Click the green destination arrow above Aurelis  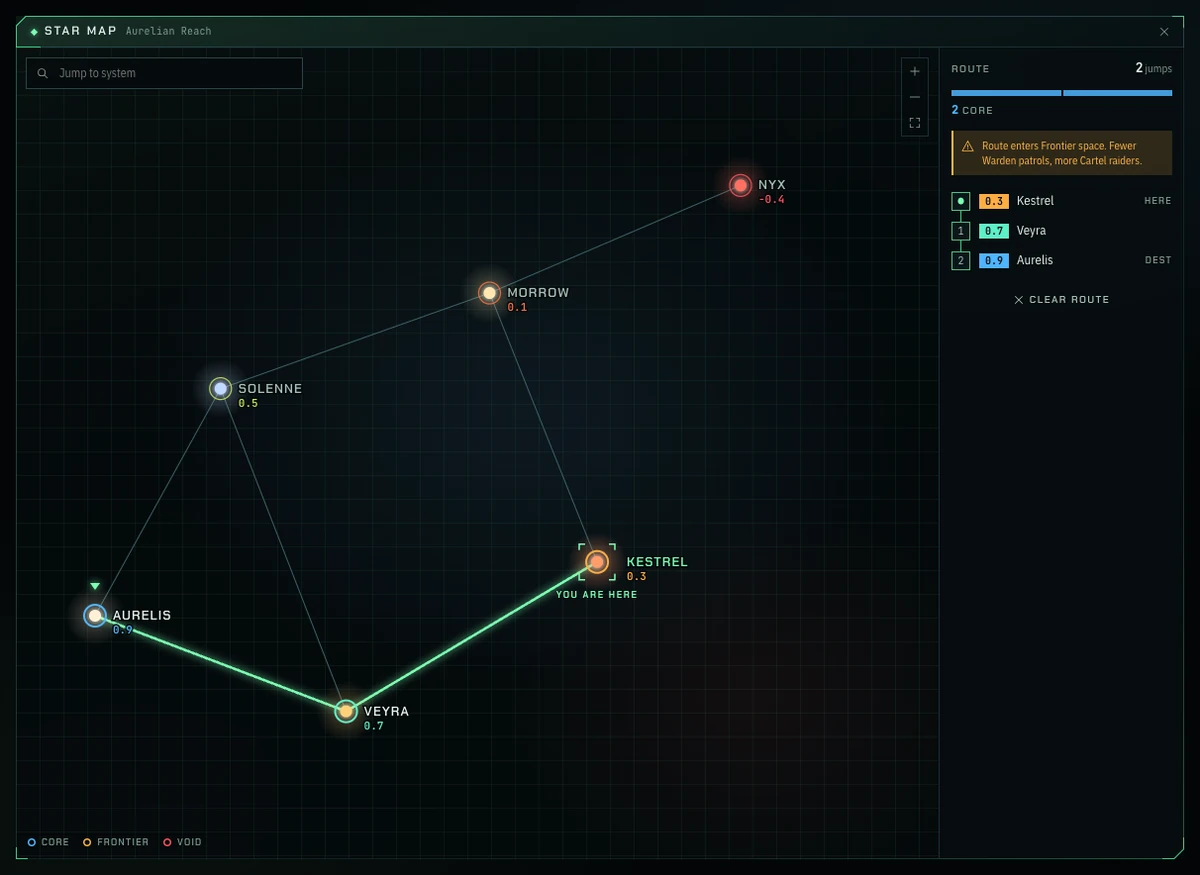[95, 586]
